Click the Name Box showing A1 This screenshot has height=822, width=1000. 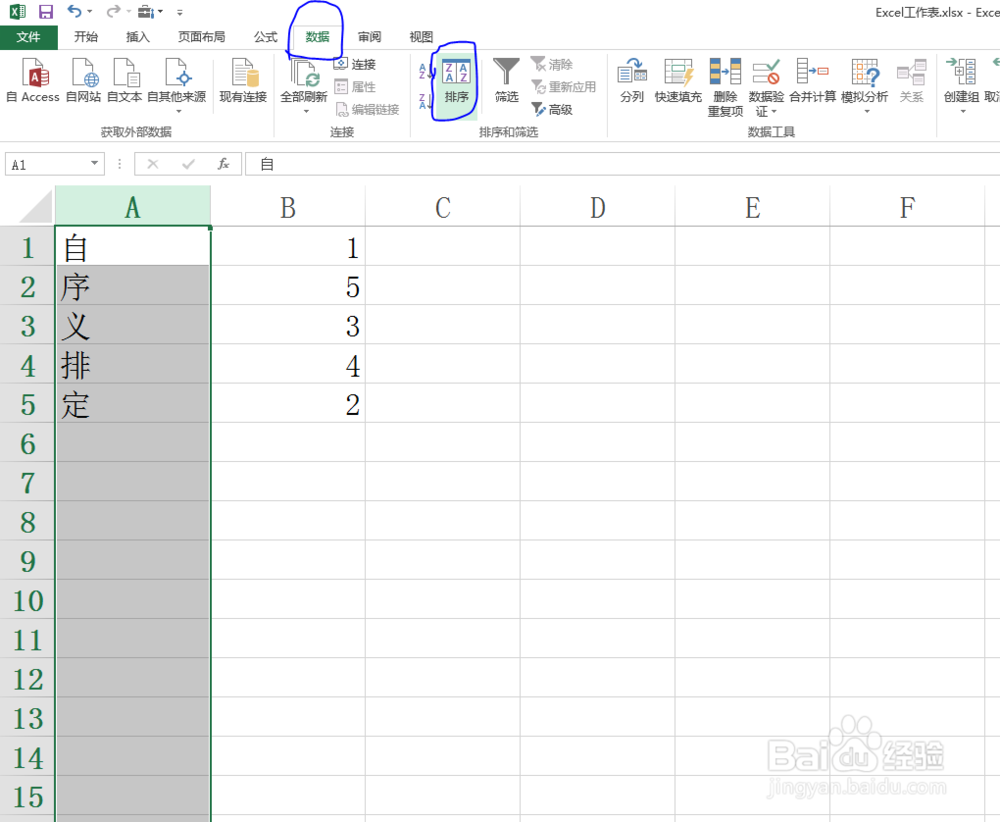[47, 165]
